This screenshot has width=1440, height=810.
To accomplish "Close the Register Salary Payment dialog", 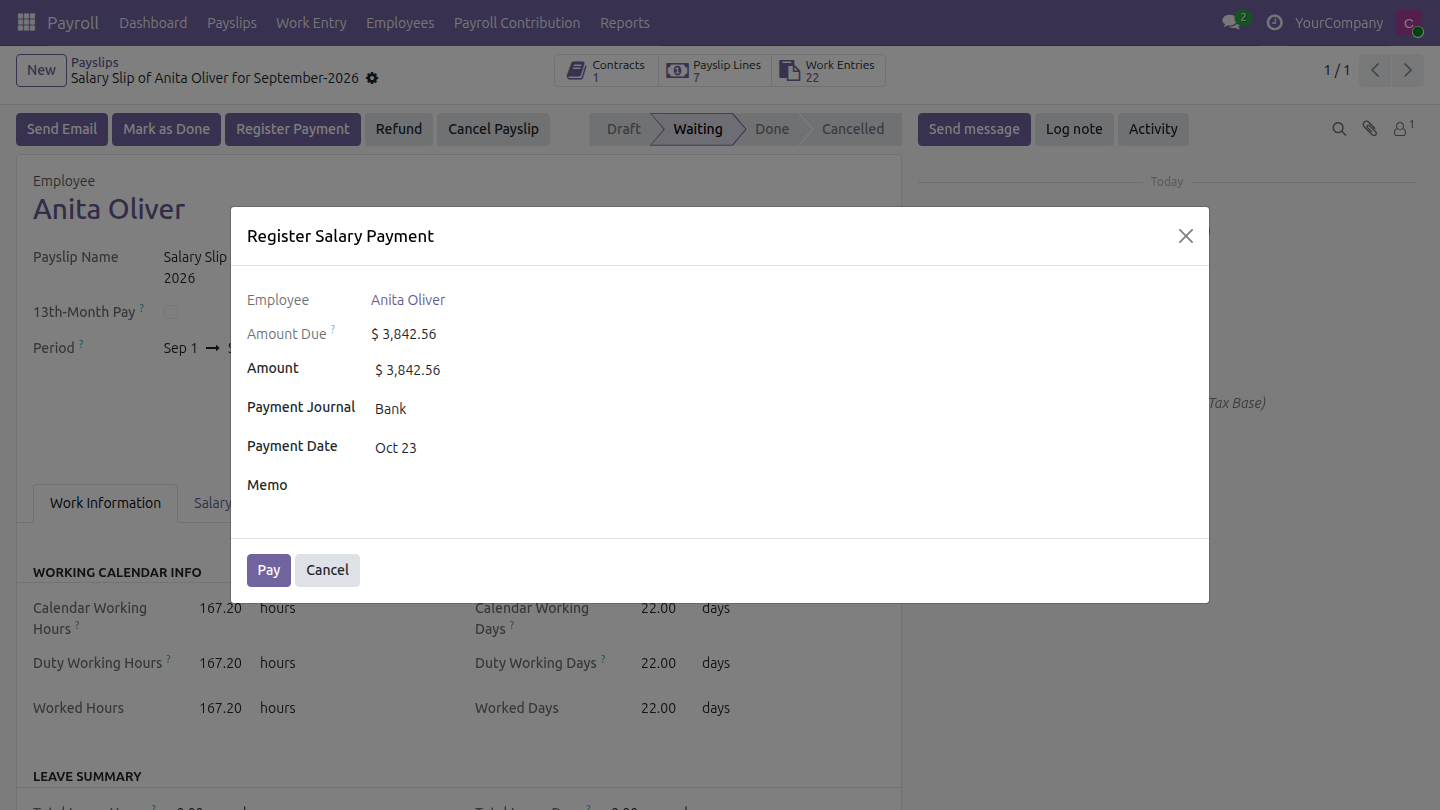I will (1186, 236).
